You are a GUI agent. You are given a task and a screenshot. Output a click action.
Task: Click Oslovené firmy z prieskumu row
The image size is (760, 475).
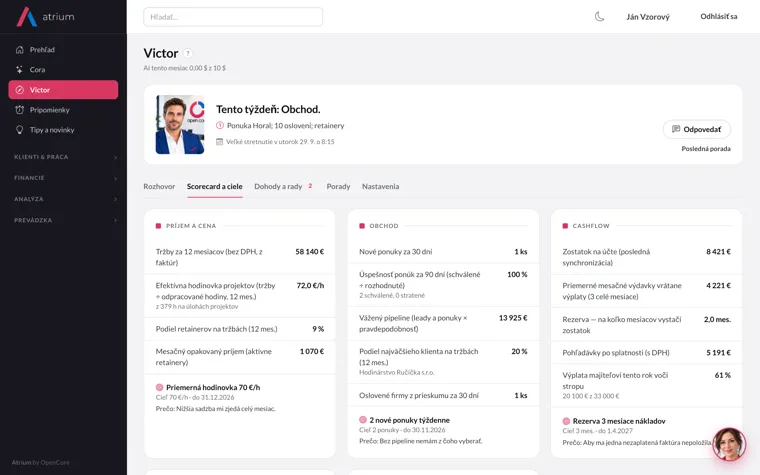443,396
